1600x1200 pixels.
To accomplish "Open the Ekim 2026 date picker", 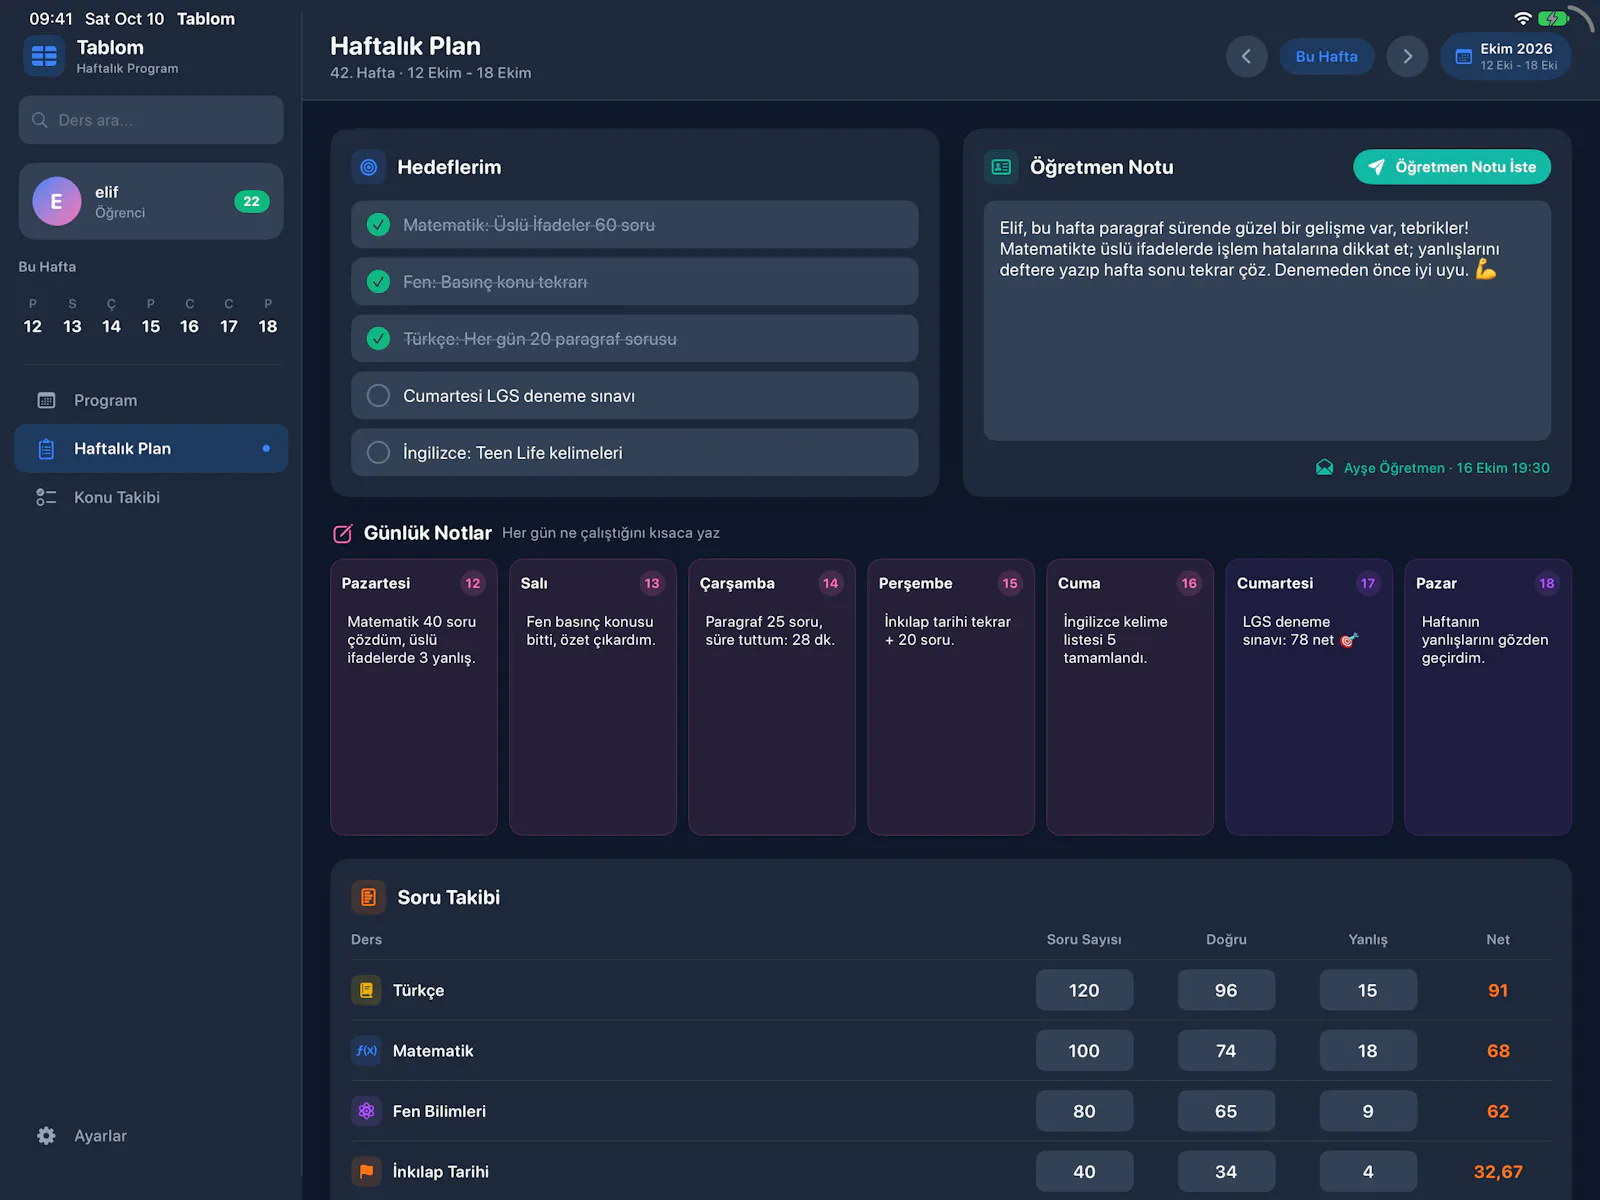I will coord(1506,56).
